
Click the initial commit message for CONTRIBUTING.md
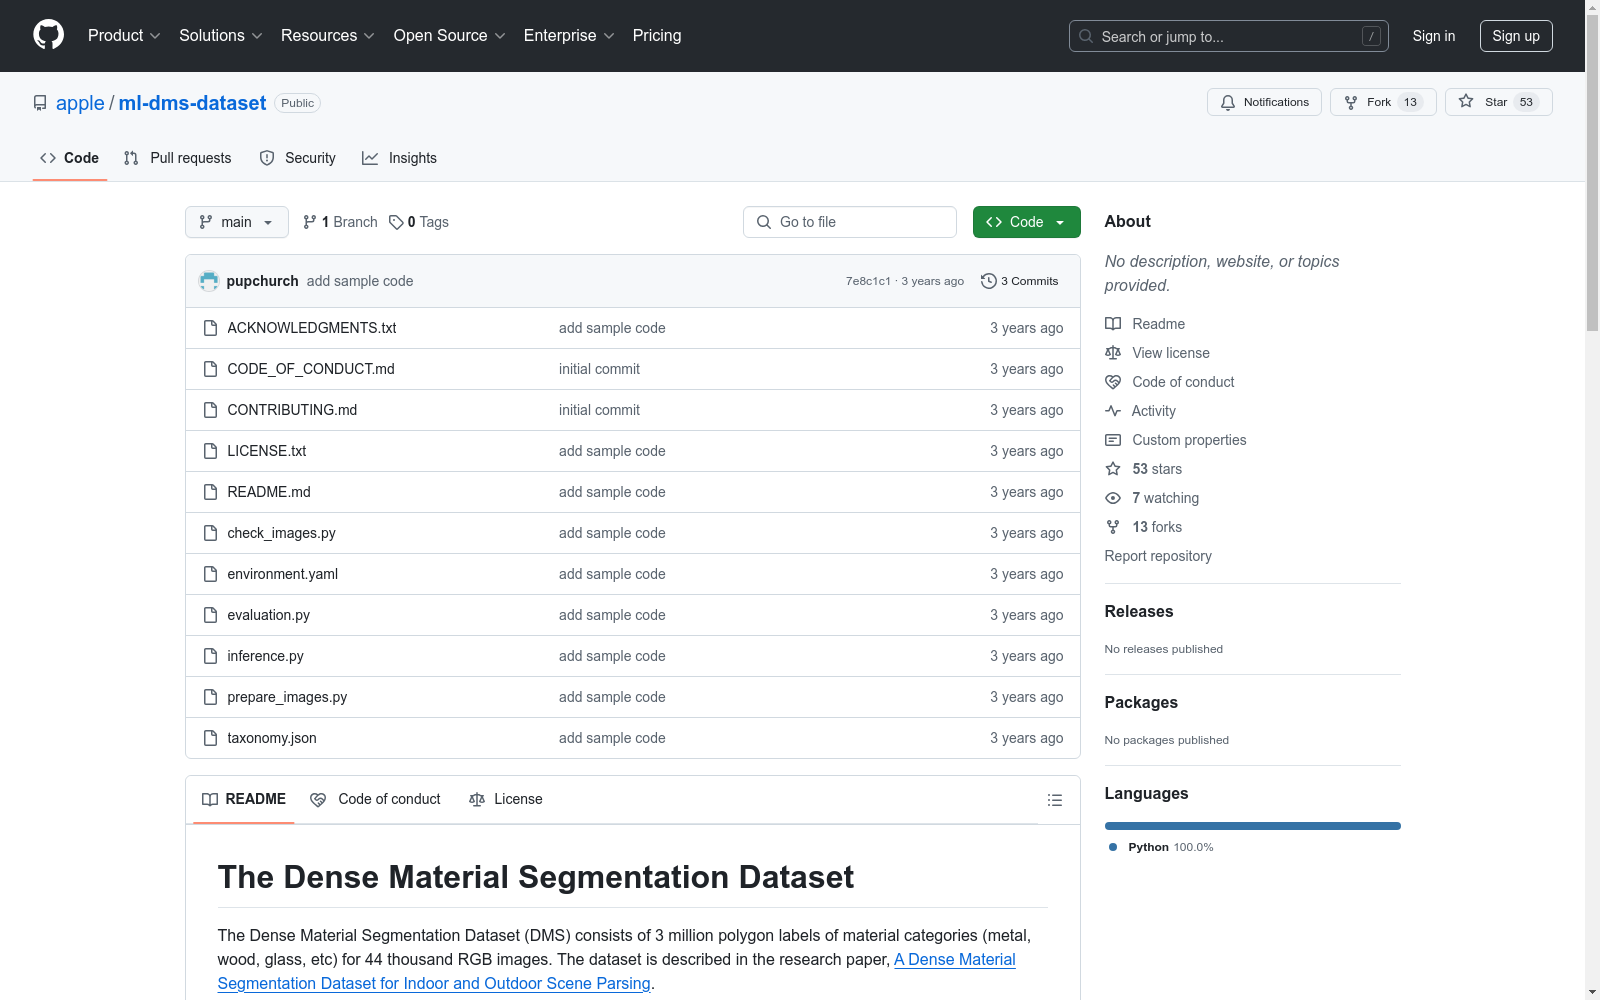(x=599, y=410)
